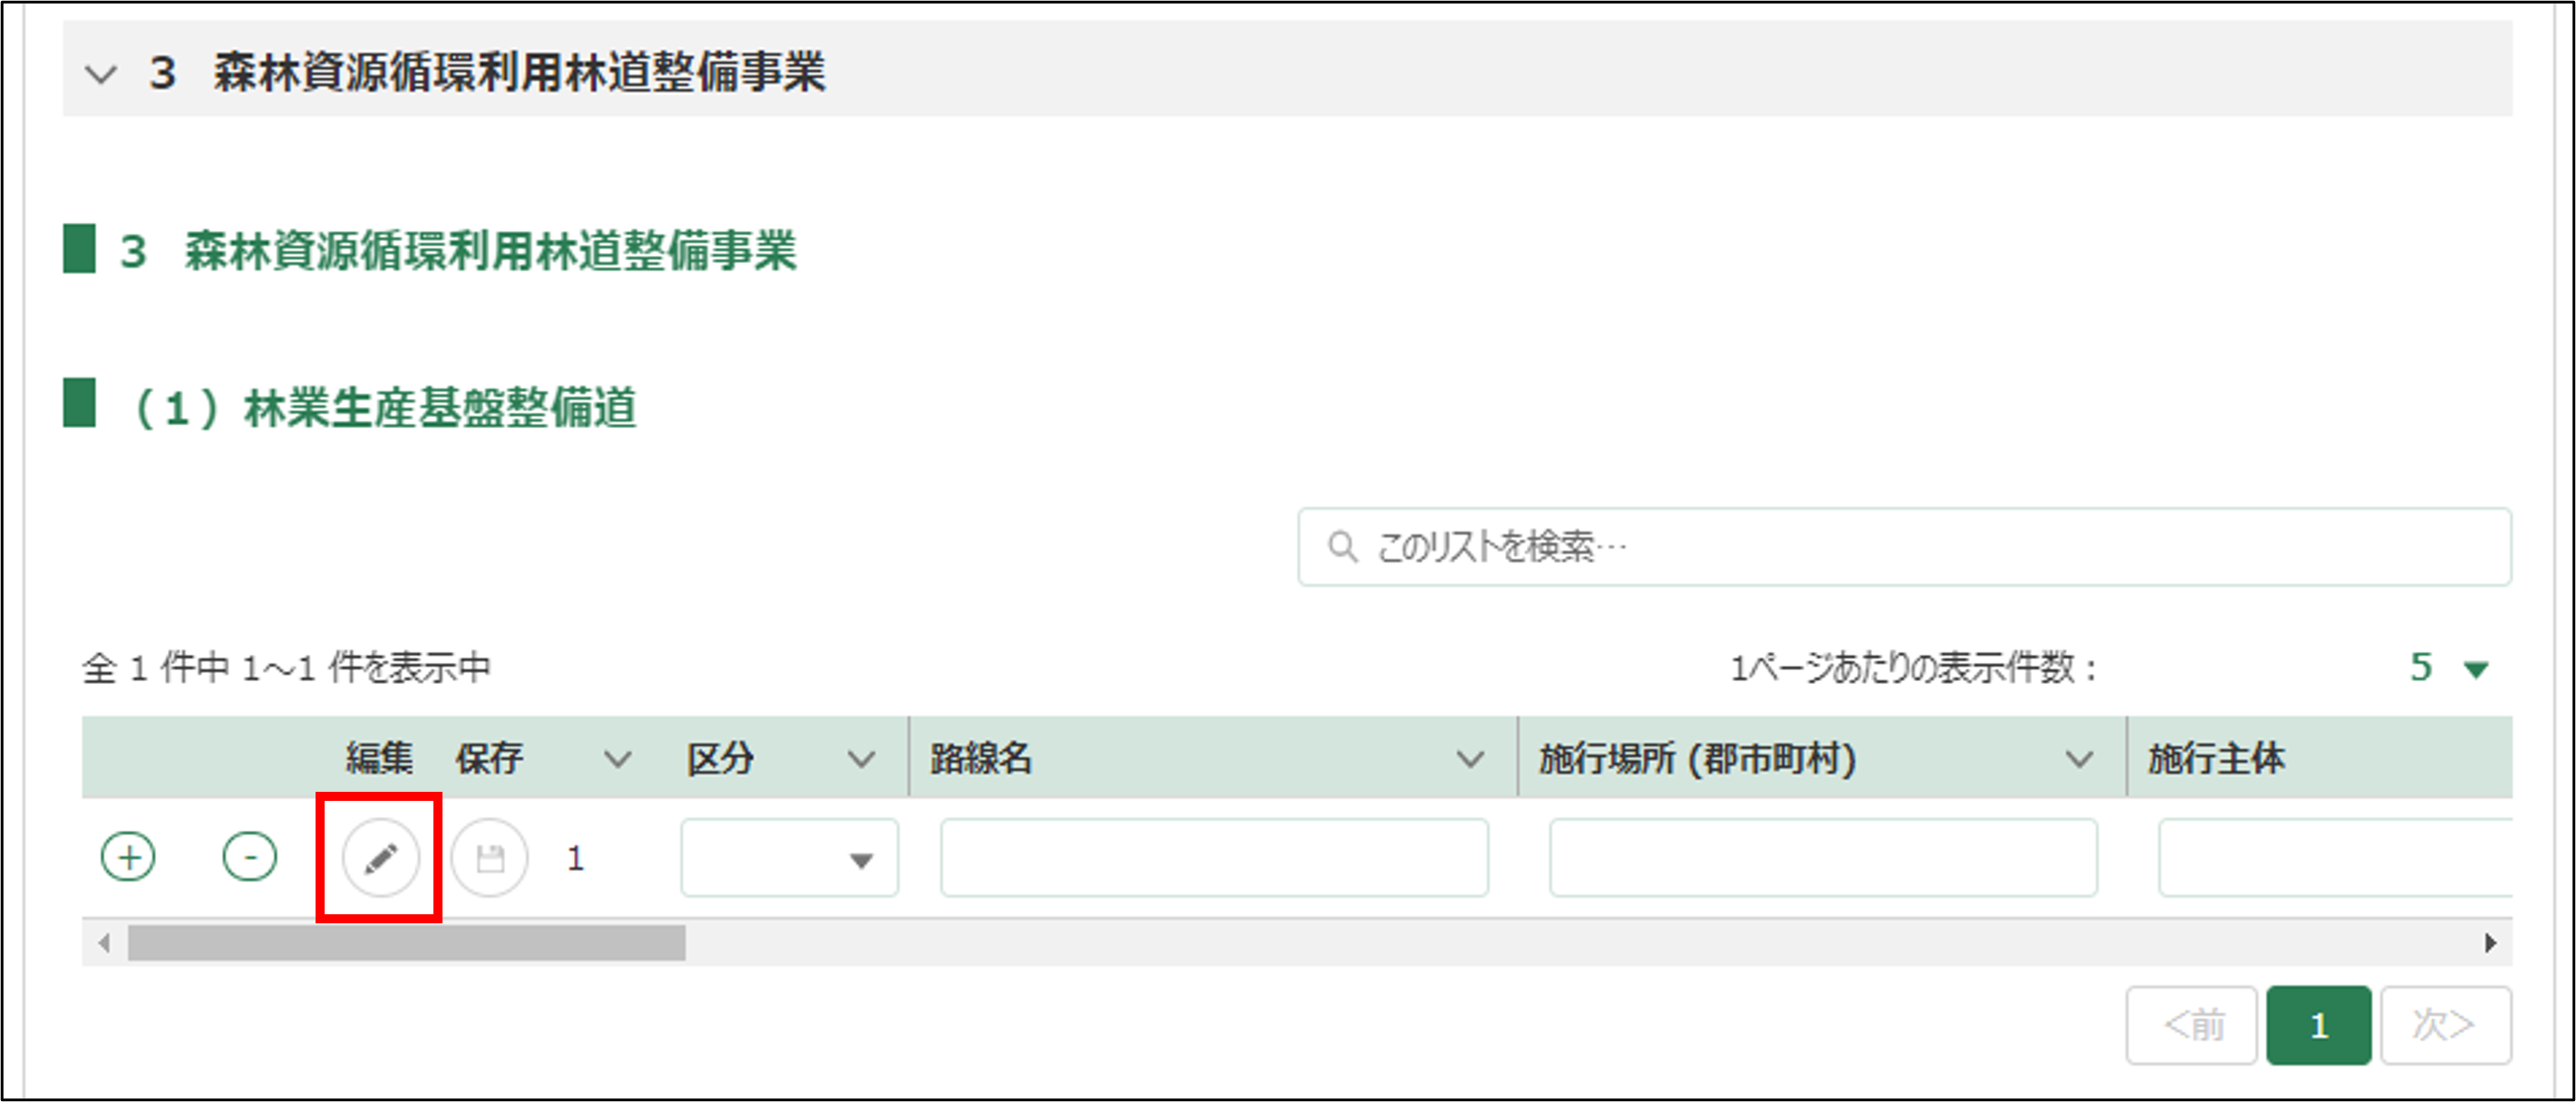Open the 路線名 column header chevron

pos(1469,759)
